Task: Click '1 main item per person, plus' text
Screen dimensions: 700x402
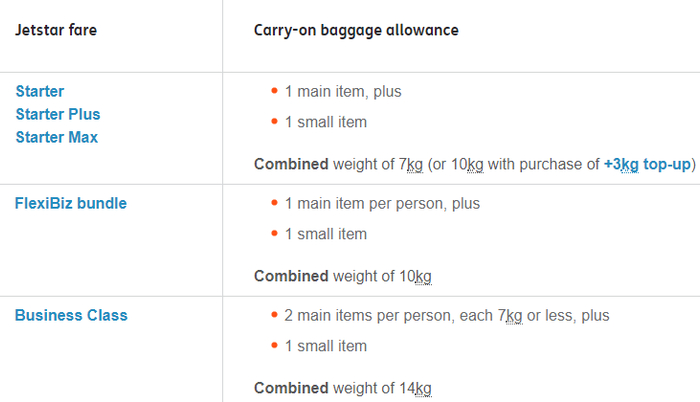Action: coord(382,203)
